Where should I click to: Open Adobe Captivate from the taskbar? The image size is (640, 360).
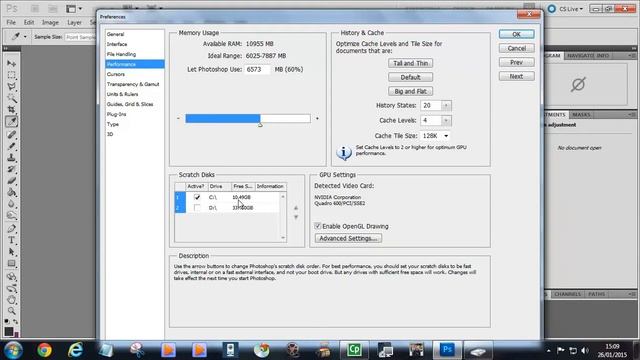(354, 350)
